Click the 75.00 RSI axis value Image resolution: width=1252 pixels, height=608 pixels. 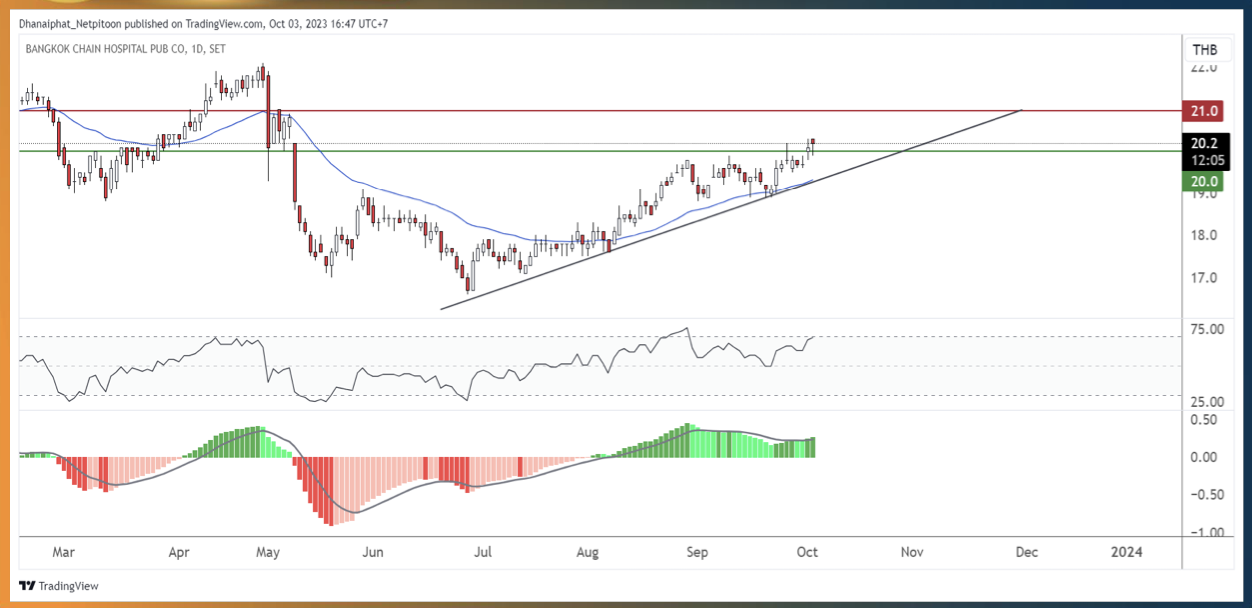tap(1208, 329)
